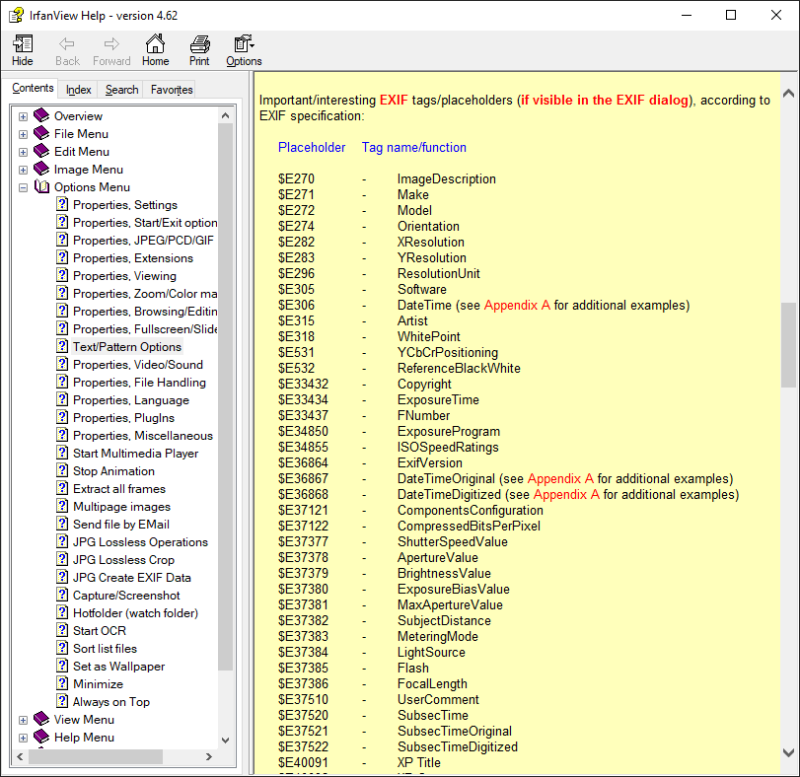Click the page icon beside Multipage images
The image size is (800, 777).
pyautogui.click(x=62, y=506)
